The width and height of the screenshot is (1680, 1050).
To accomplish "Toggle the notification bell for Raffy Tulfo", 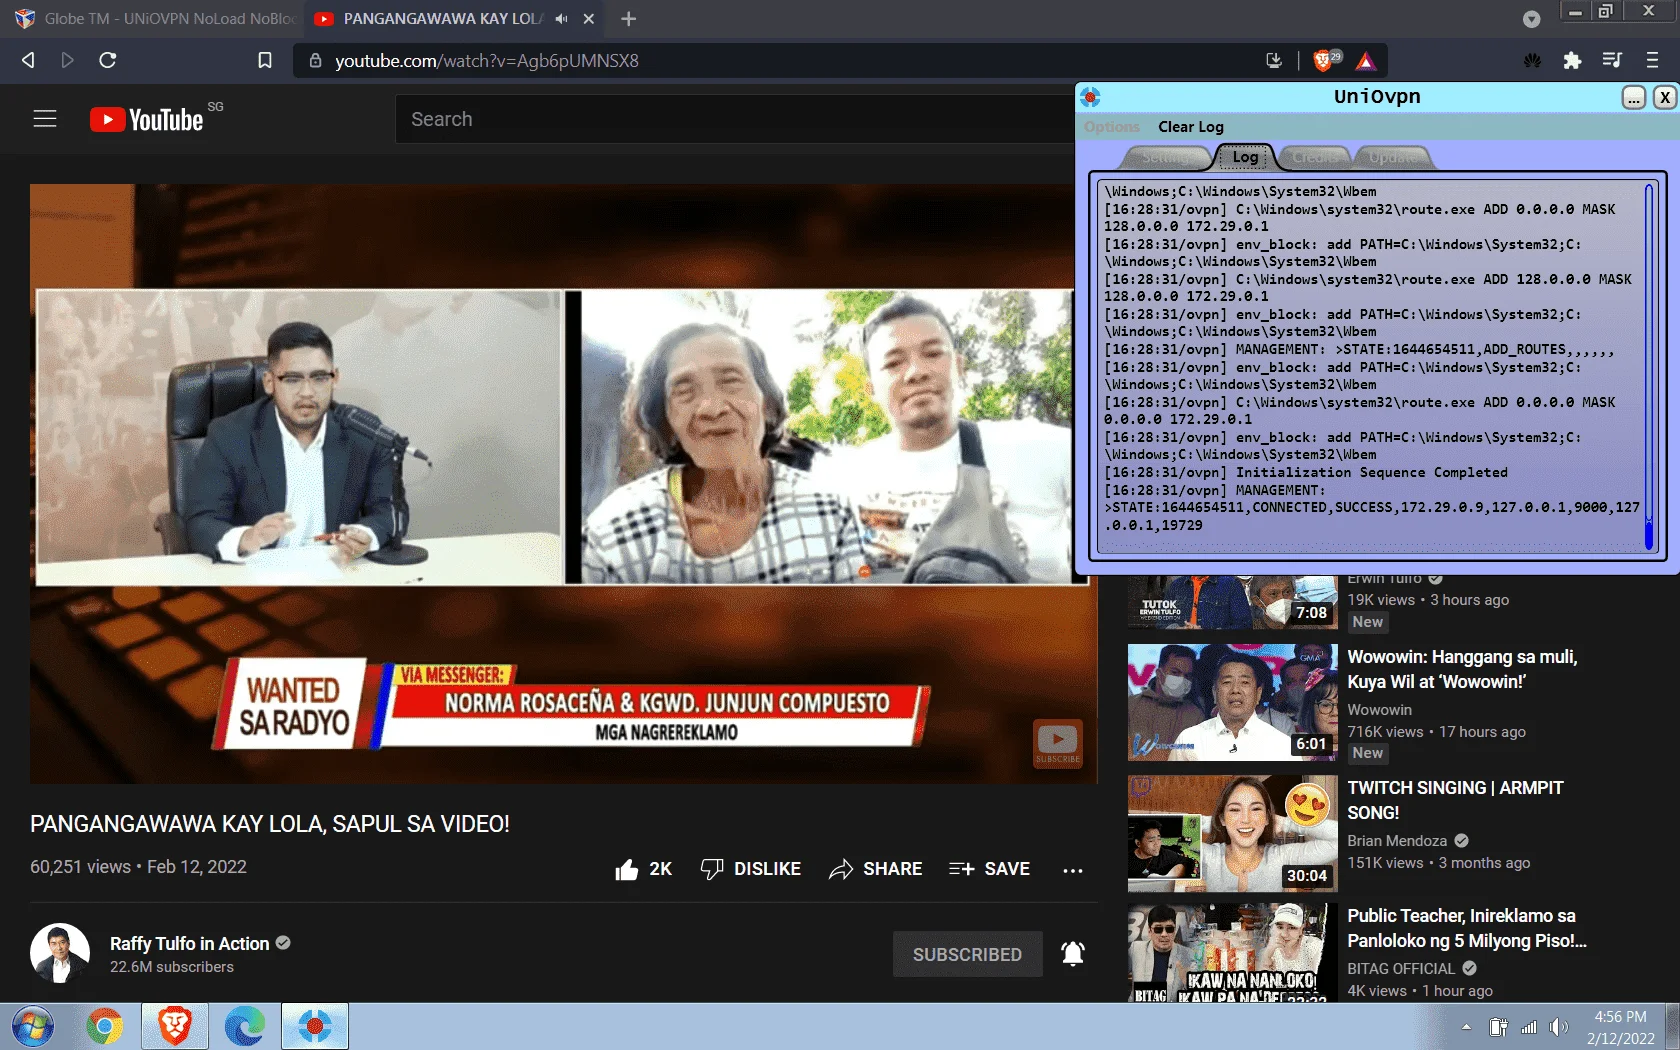I will (1073, 954).
